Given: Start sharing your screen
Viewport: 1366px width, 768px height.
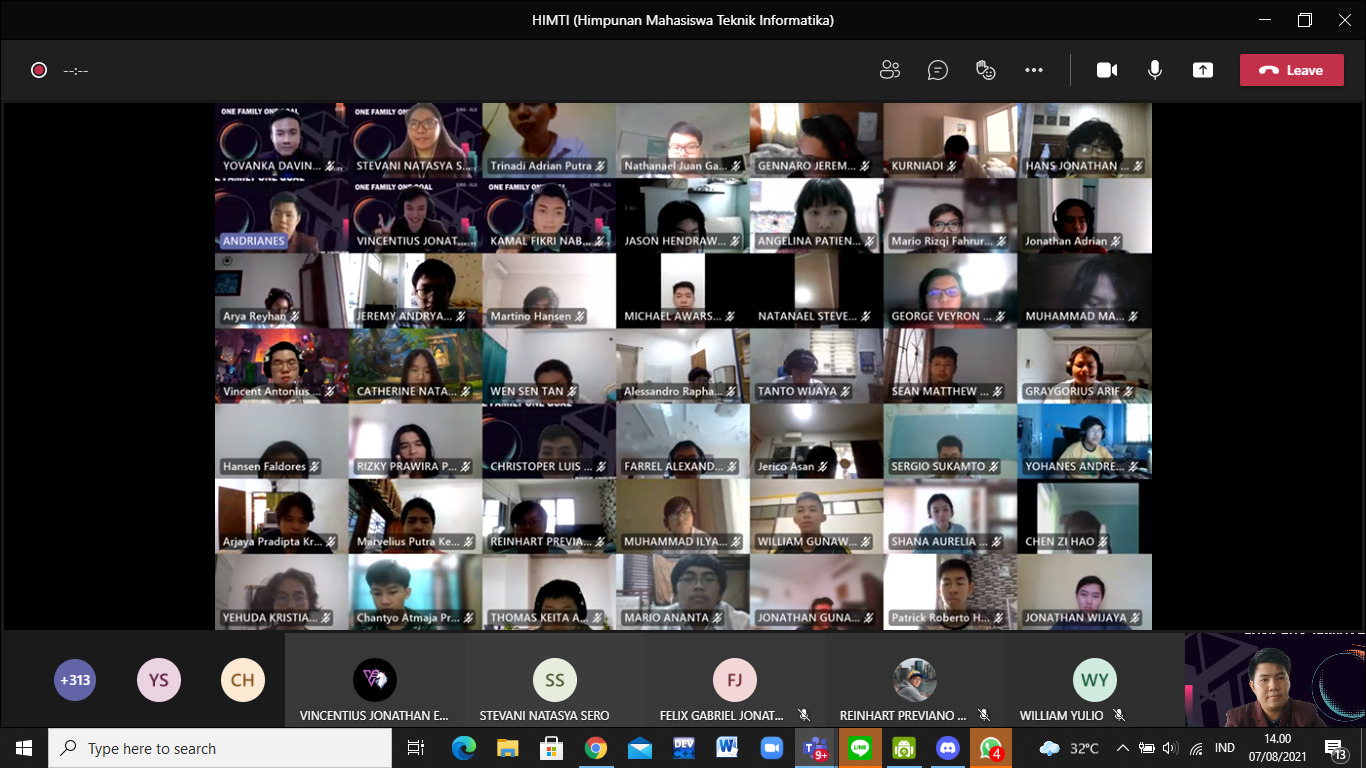Looking at the screenshot, I should pos(1203,70).
